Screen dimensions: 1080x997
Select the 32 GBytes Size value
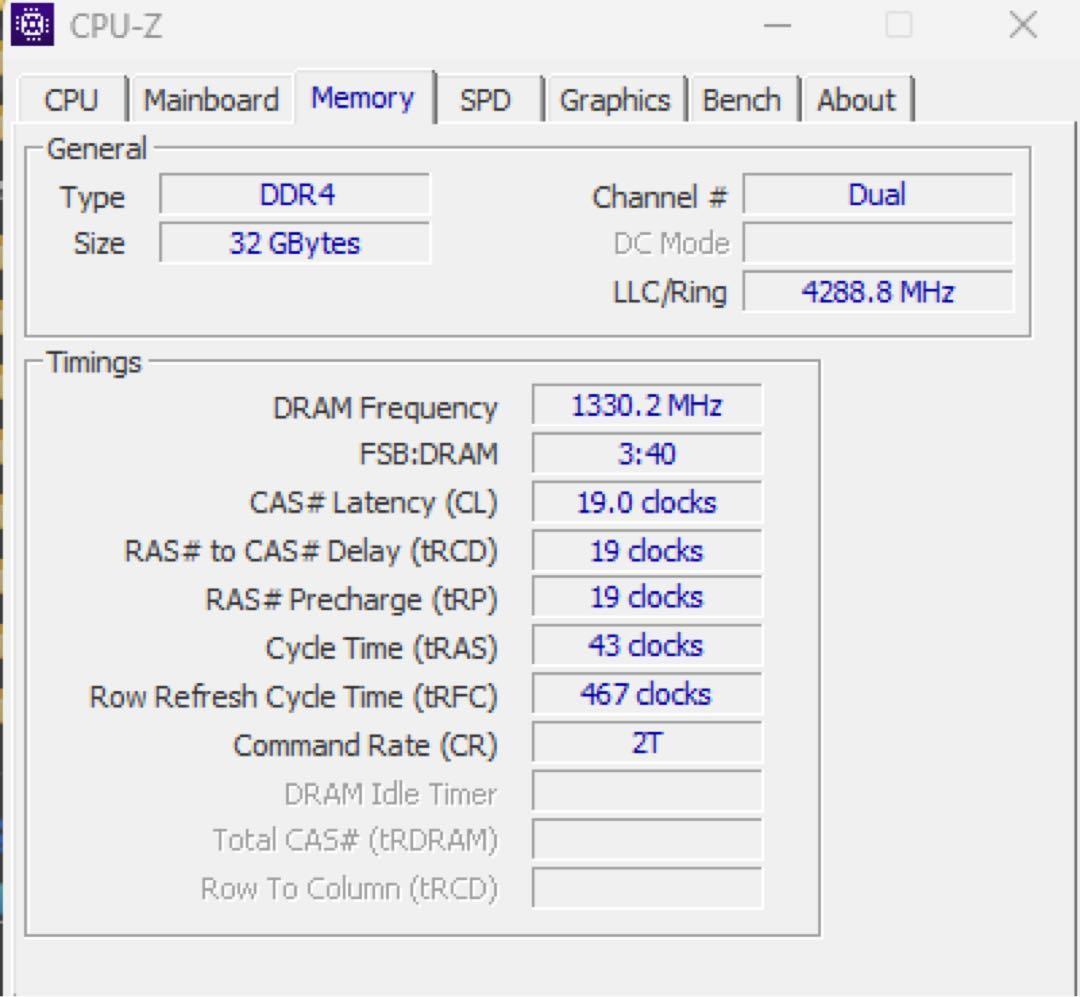[x=295, y=240]
